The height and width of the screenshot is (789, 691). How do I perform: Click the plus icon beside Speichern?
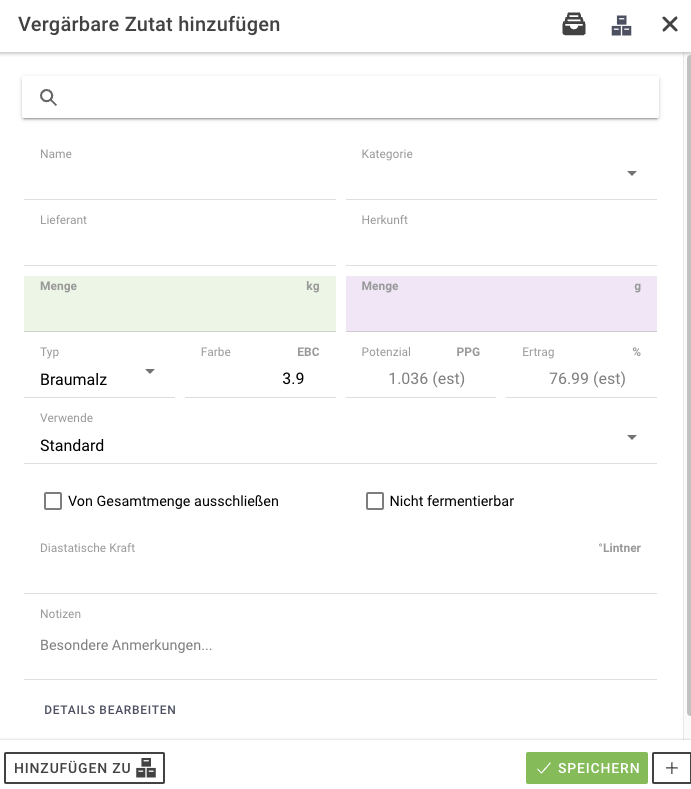pos(671,768)
